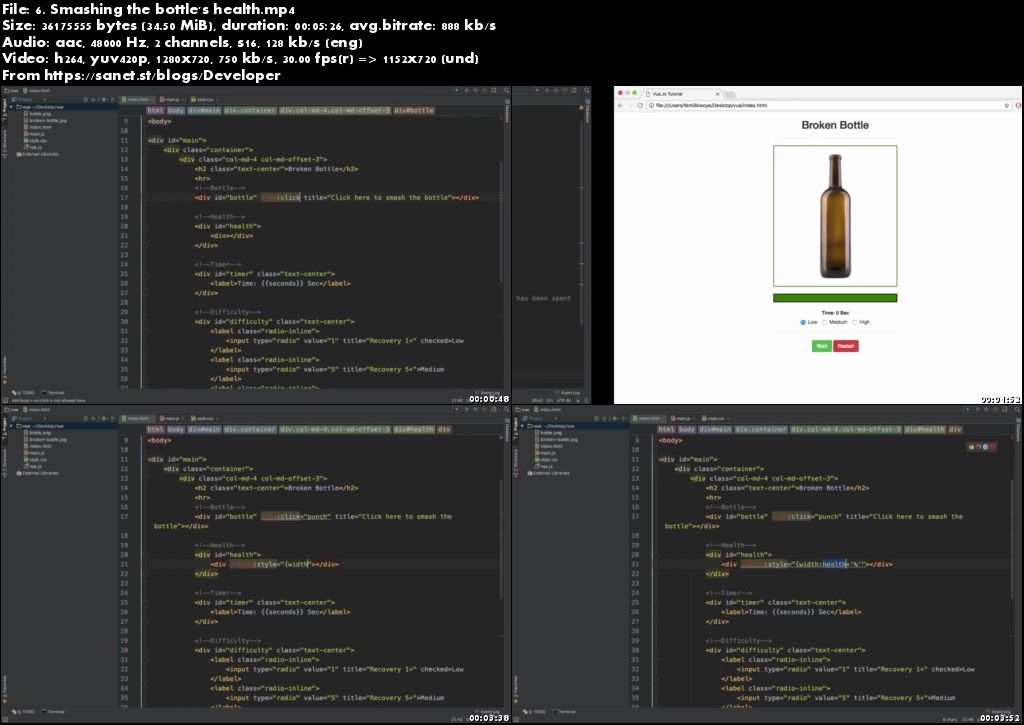Select style.css in 00:03:38 frame tree
The image size is (1024, 725).
pos(35,459)
